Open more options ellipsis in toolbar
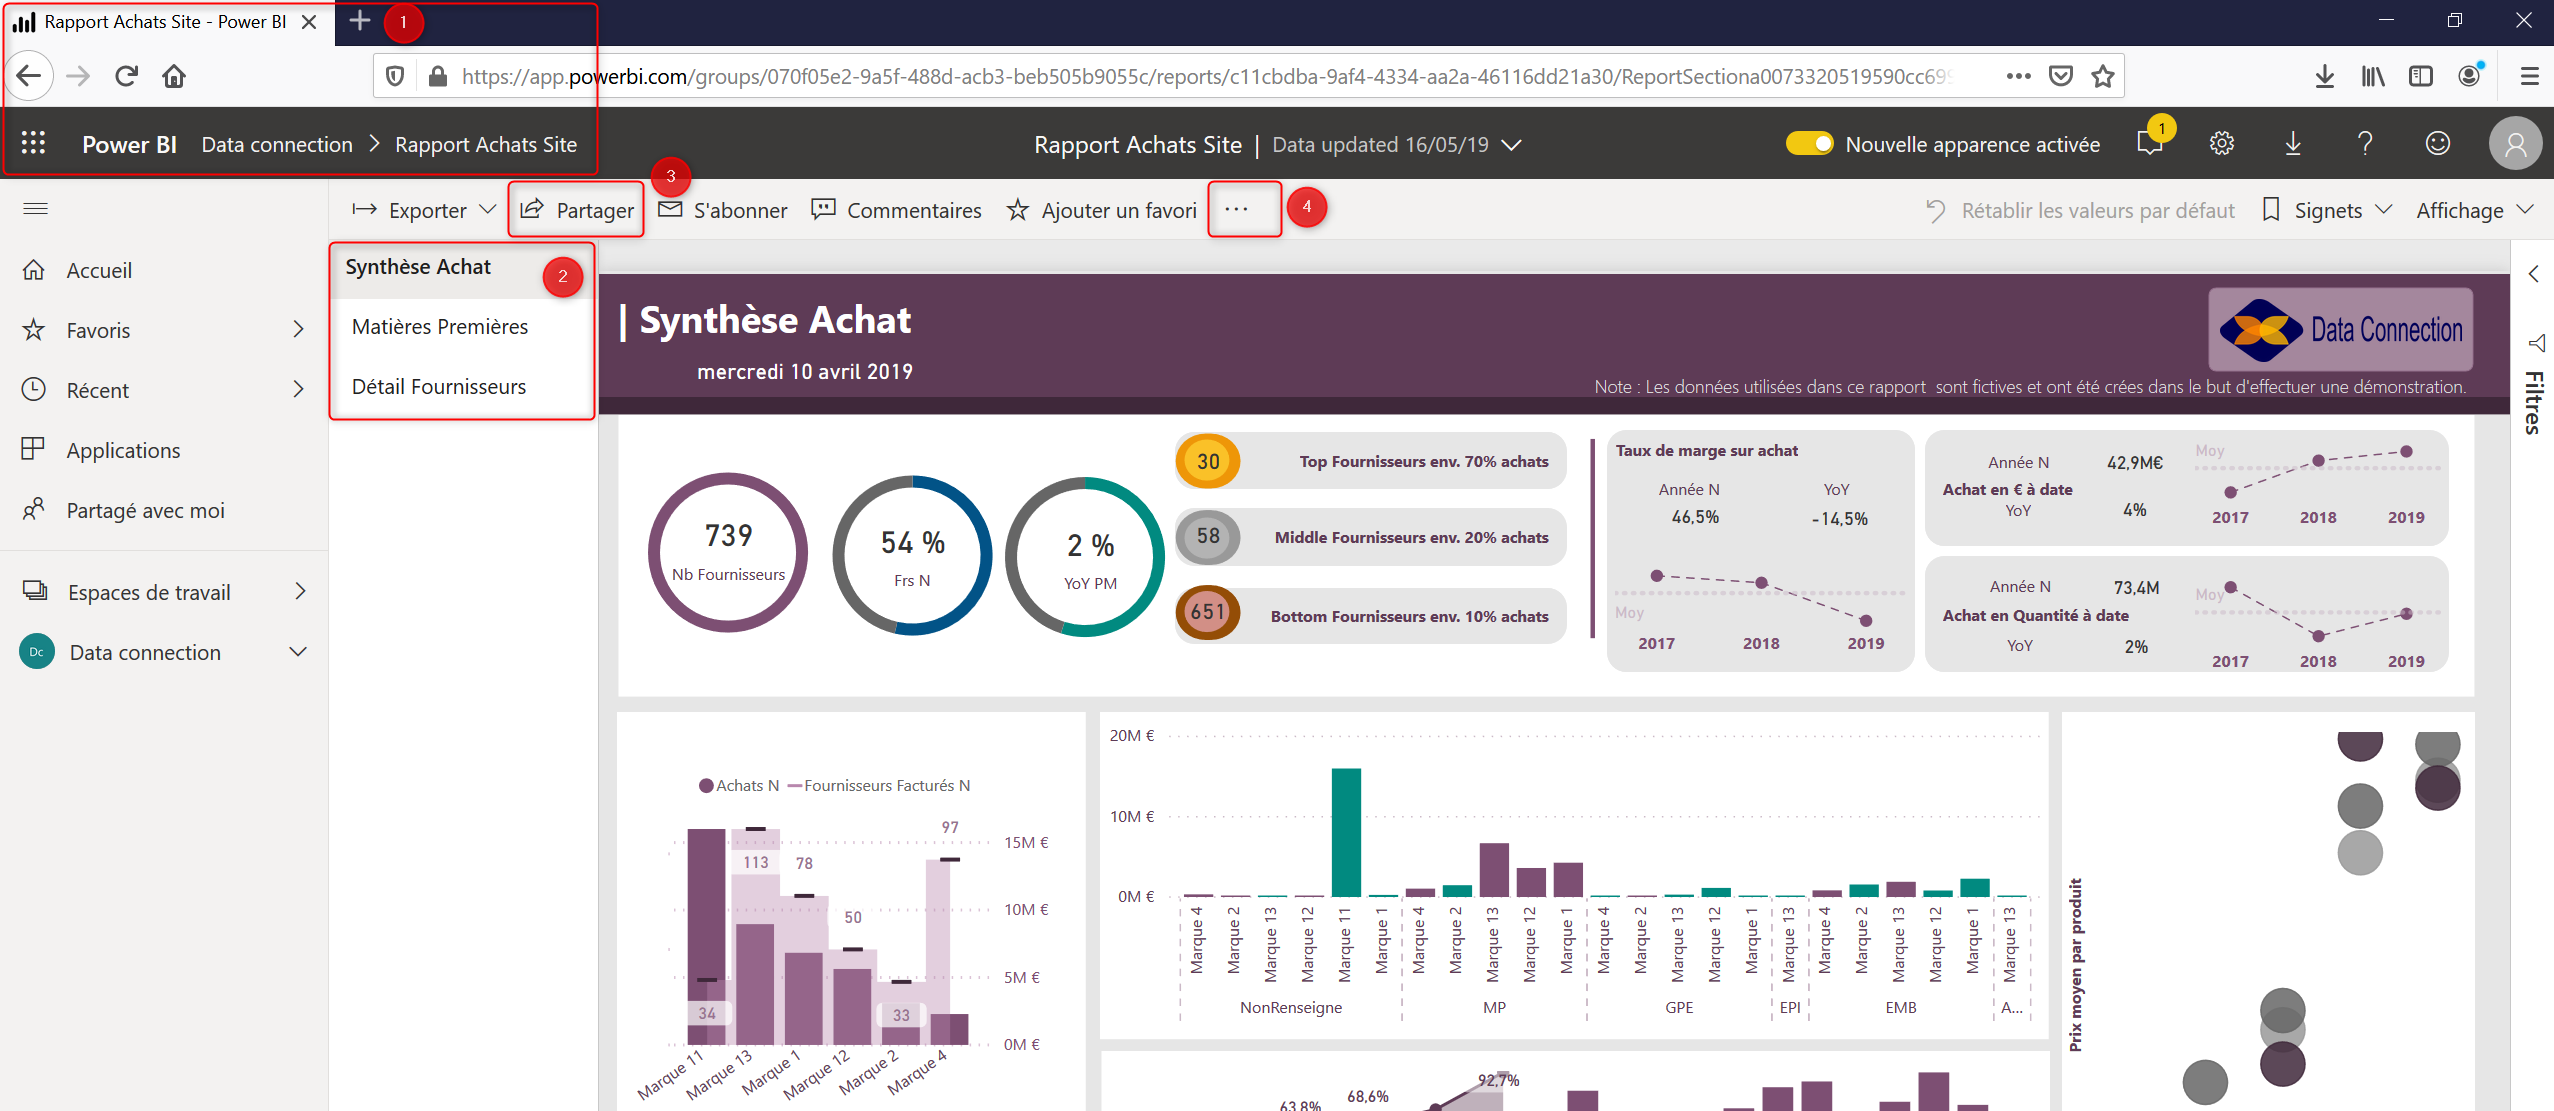Image resolution: width=2554 pixels, height=1111 pixels. pyautogui.click(x=1237, y=209)
